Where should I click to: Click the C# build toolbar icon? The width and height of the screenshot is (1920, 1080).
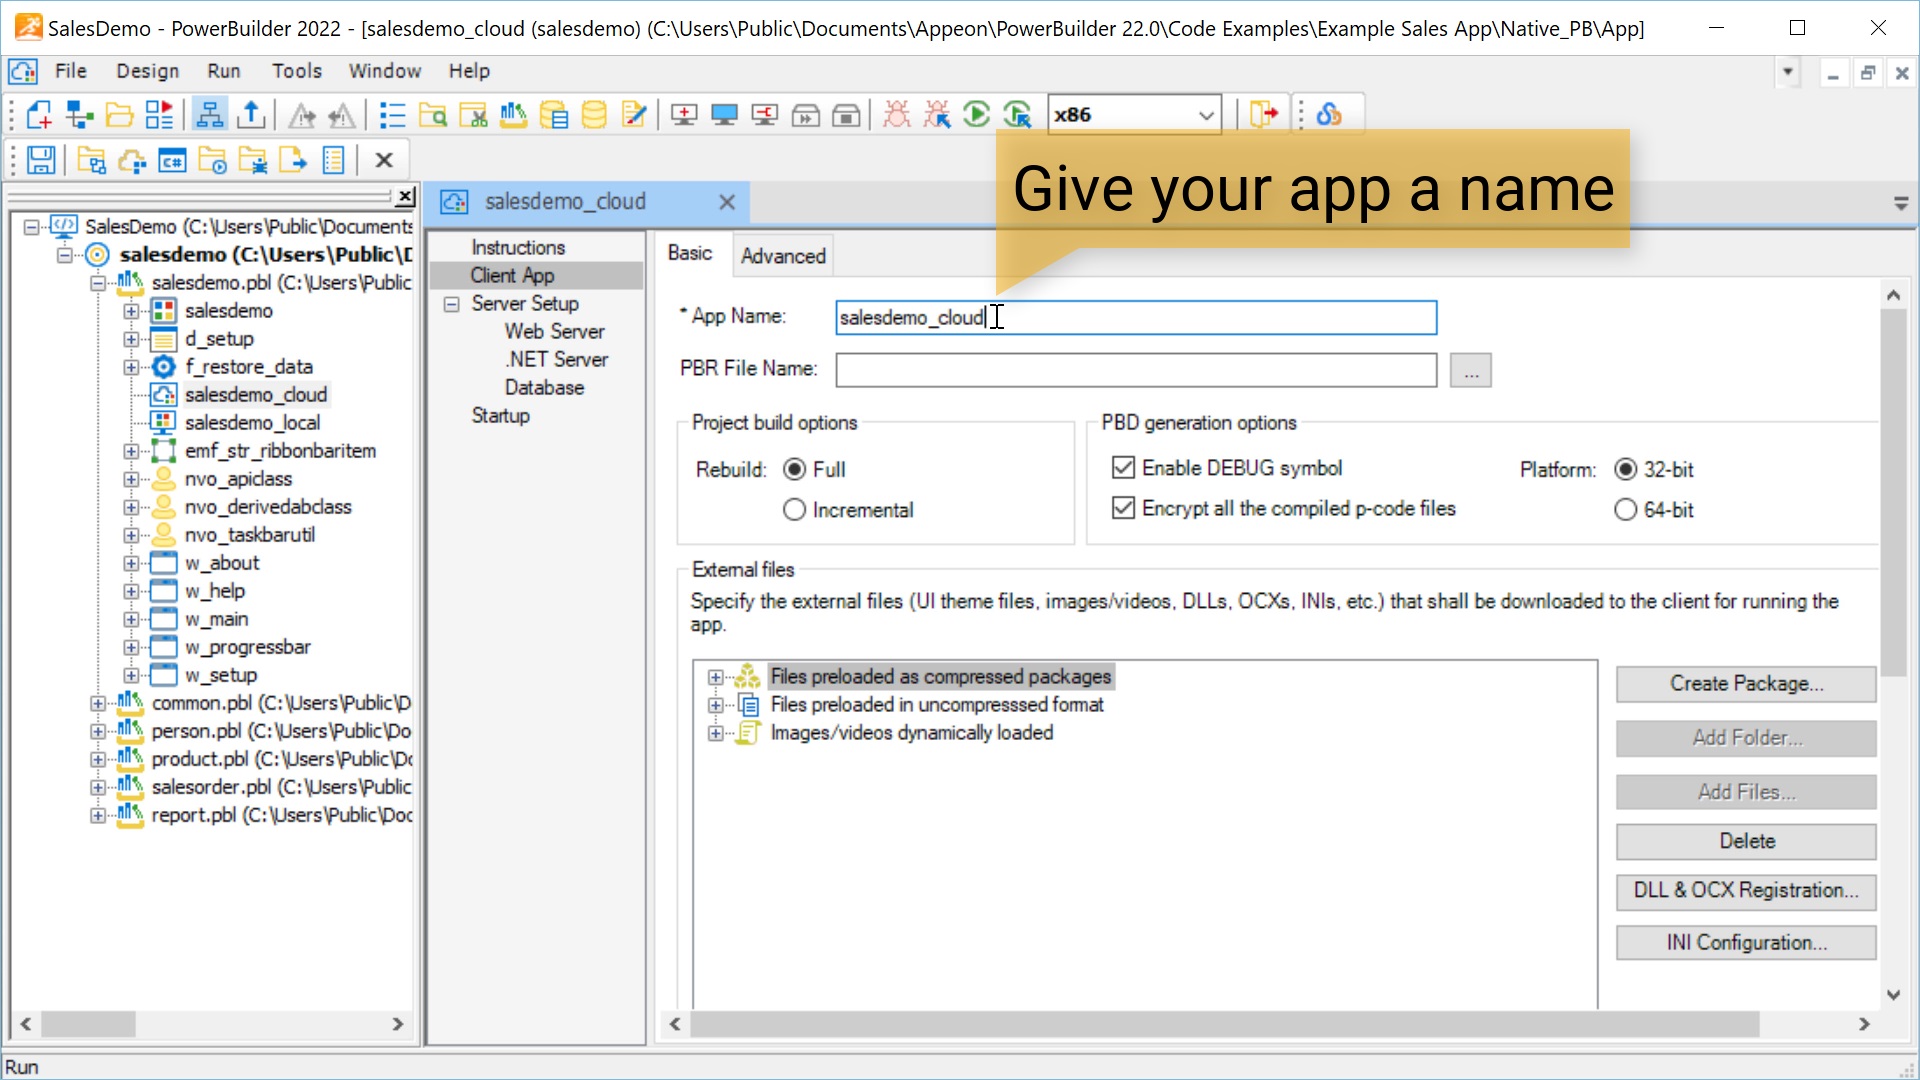[x=172, y=160]
